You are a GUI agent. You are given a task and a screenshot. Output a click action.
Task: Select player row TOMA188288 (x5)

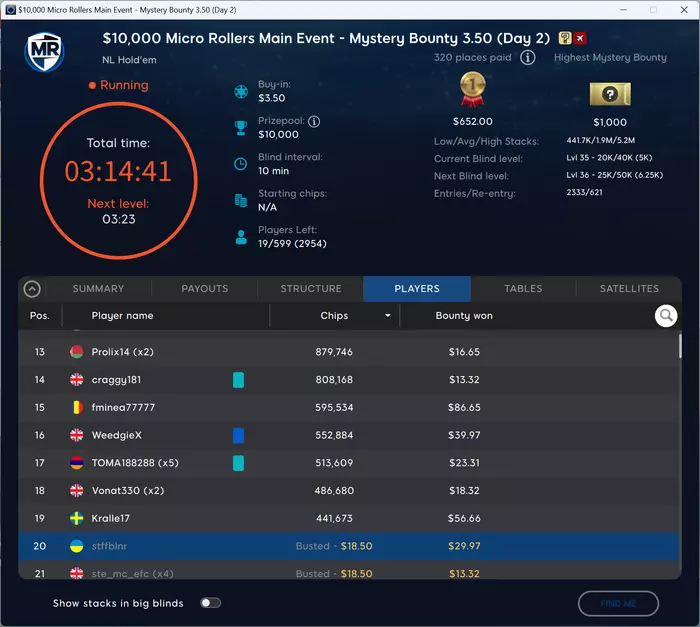348,463
